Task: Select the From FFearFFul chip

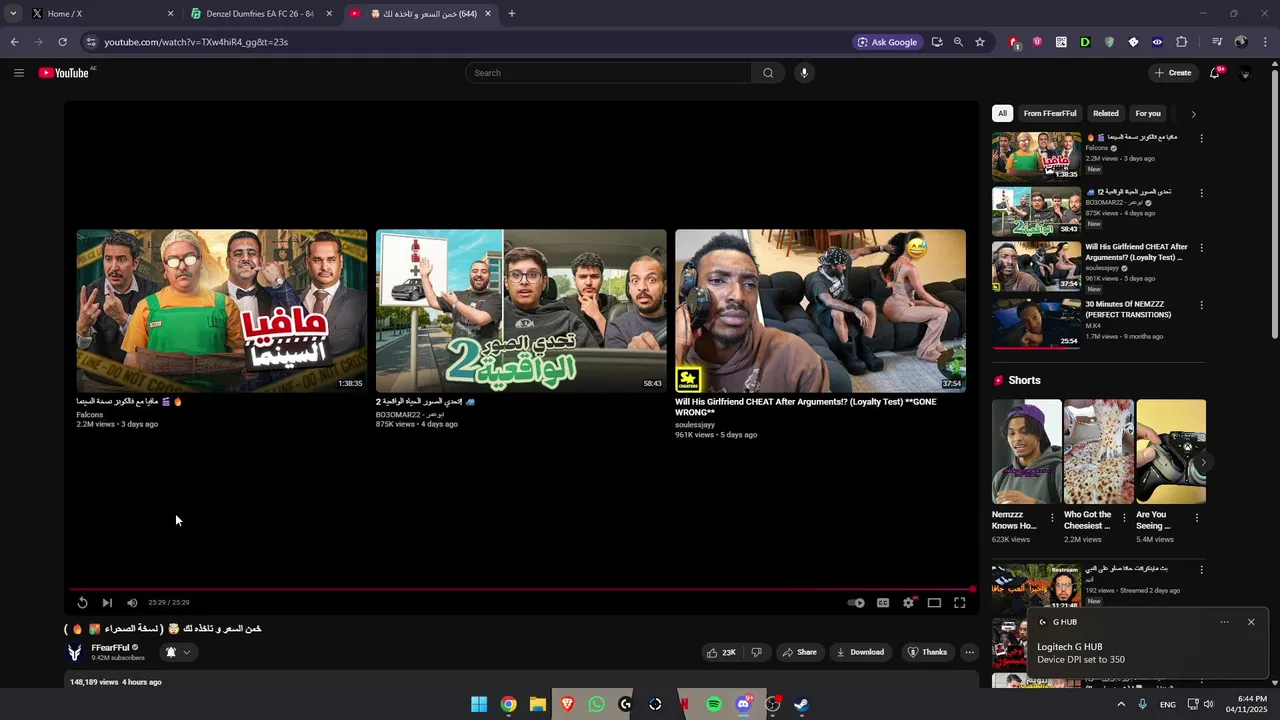Action: 1050,114
